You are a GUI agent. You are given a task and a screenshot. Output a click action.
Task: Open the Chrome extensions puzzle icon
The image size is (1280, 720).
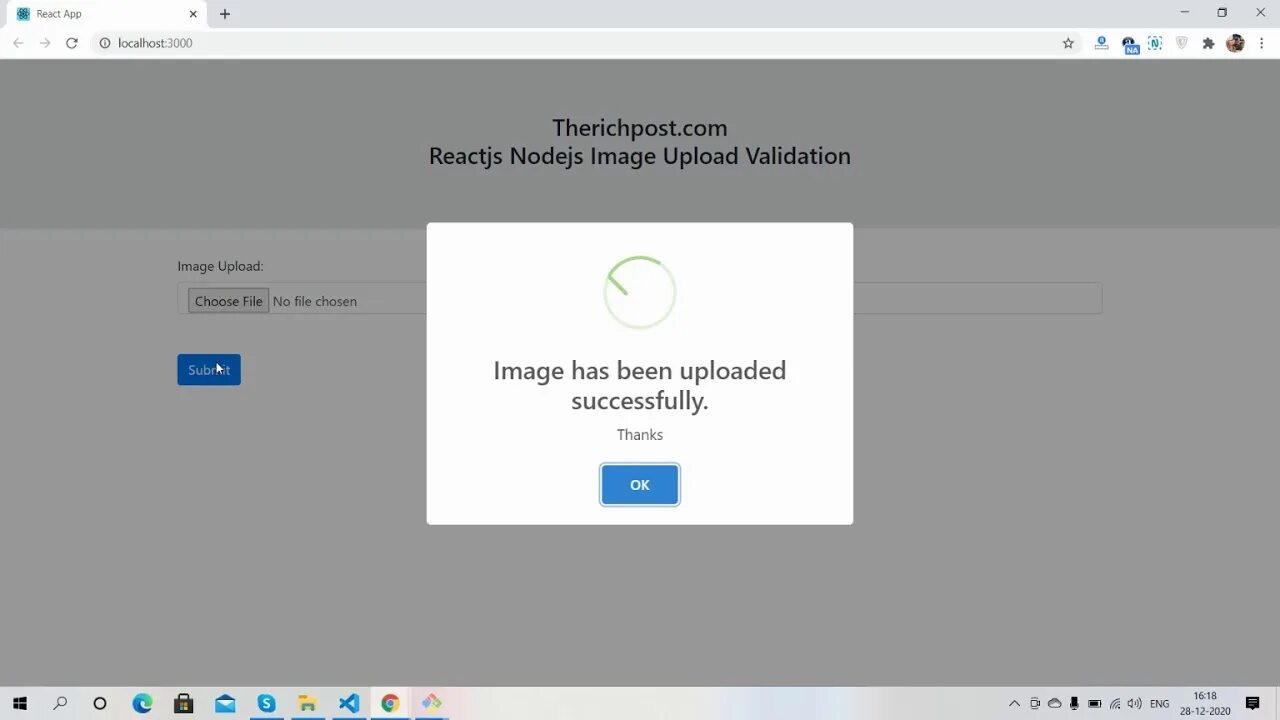(1208, 43)
